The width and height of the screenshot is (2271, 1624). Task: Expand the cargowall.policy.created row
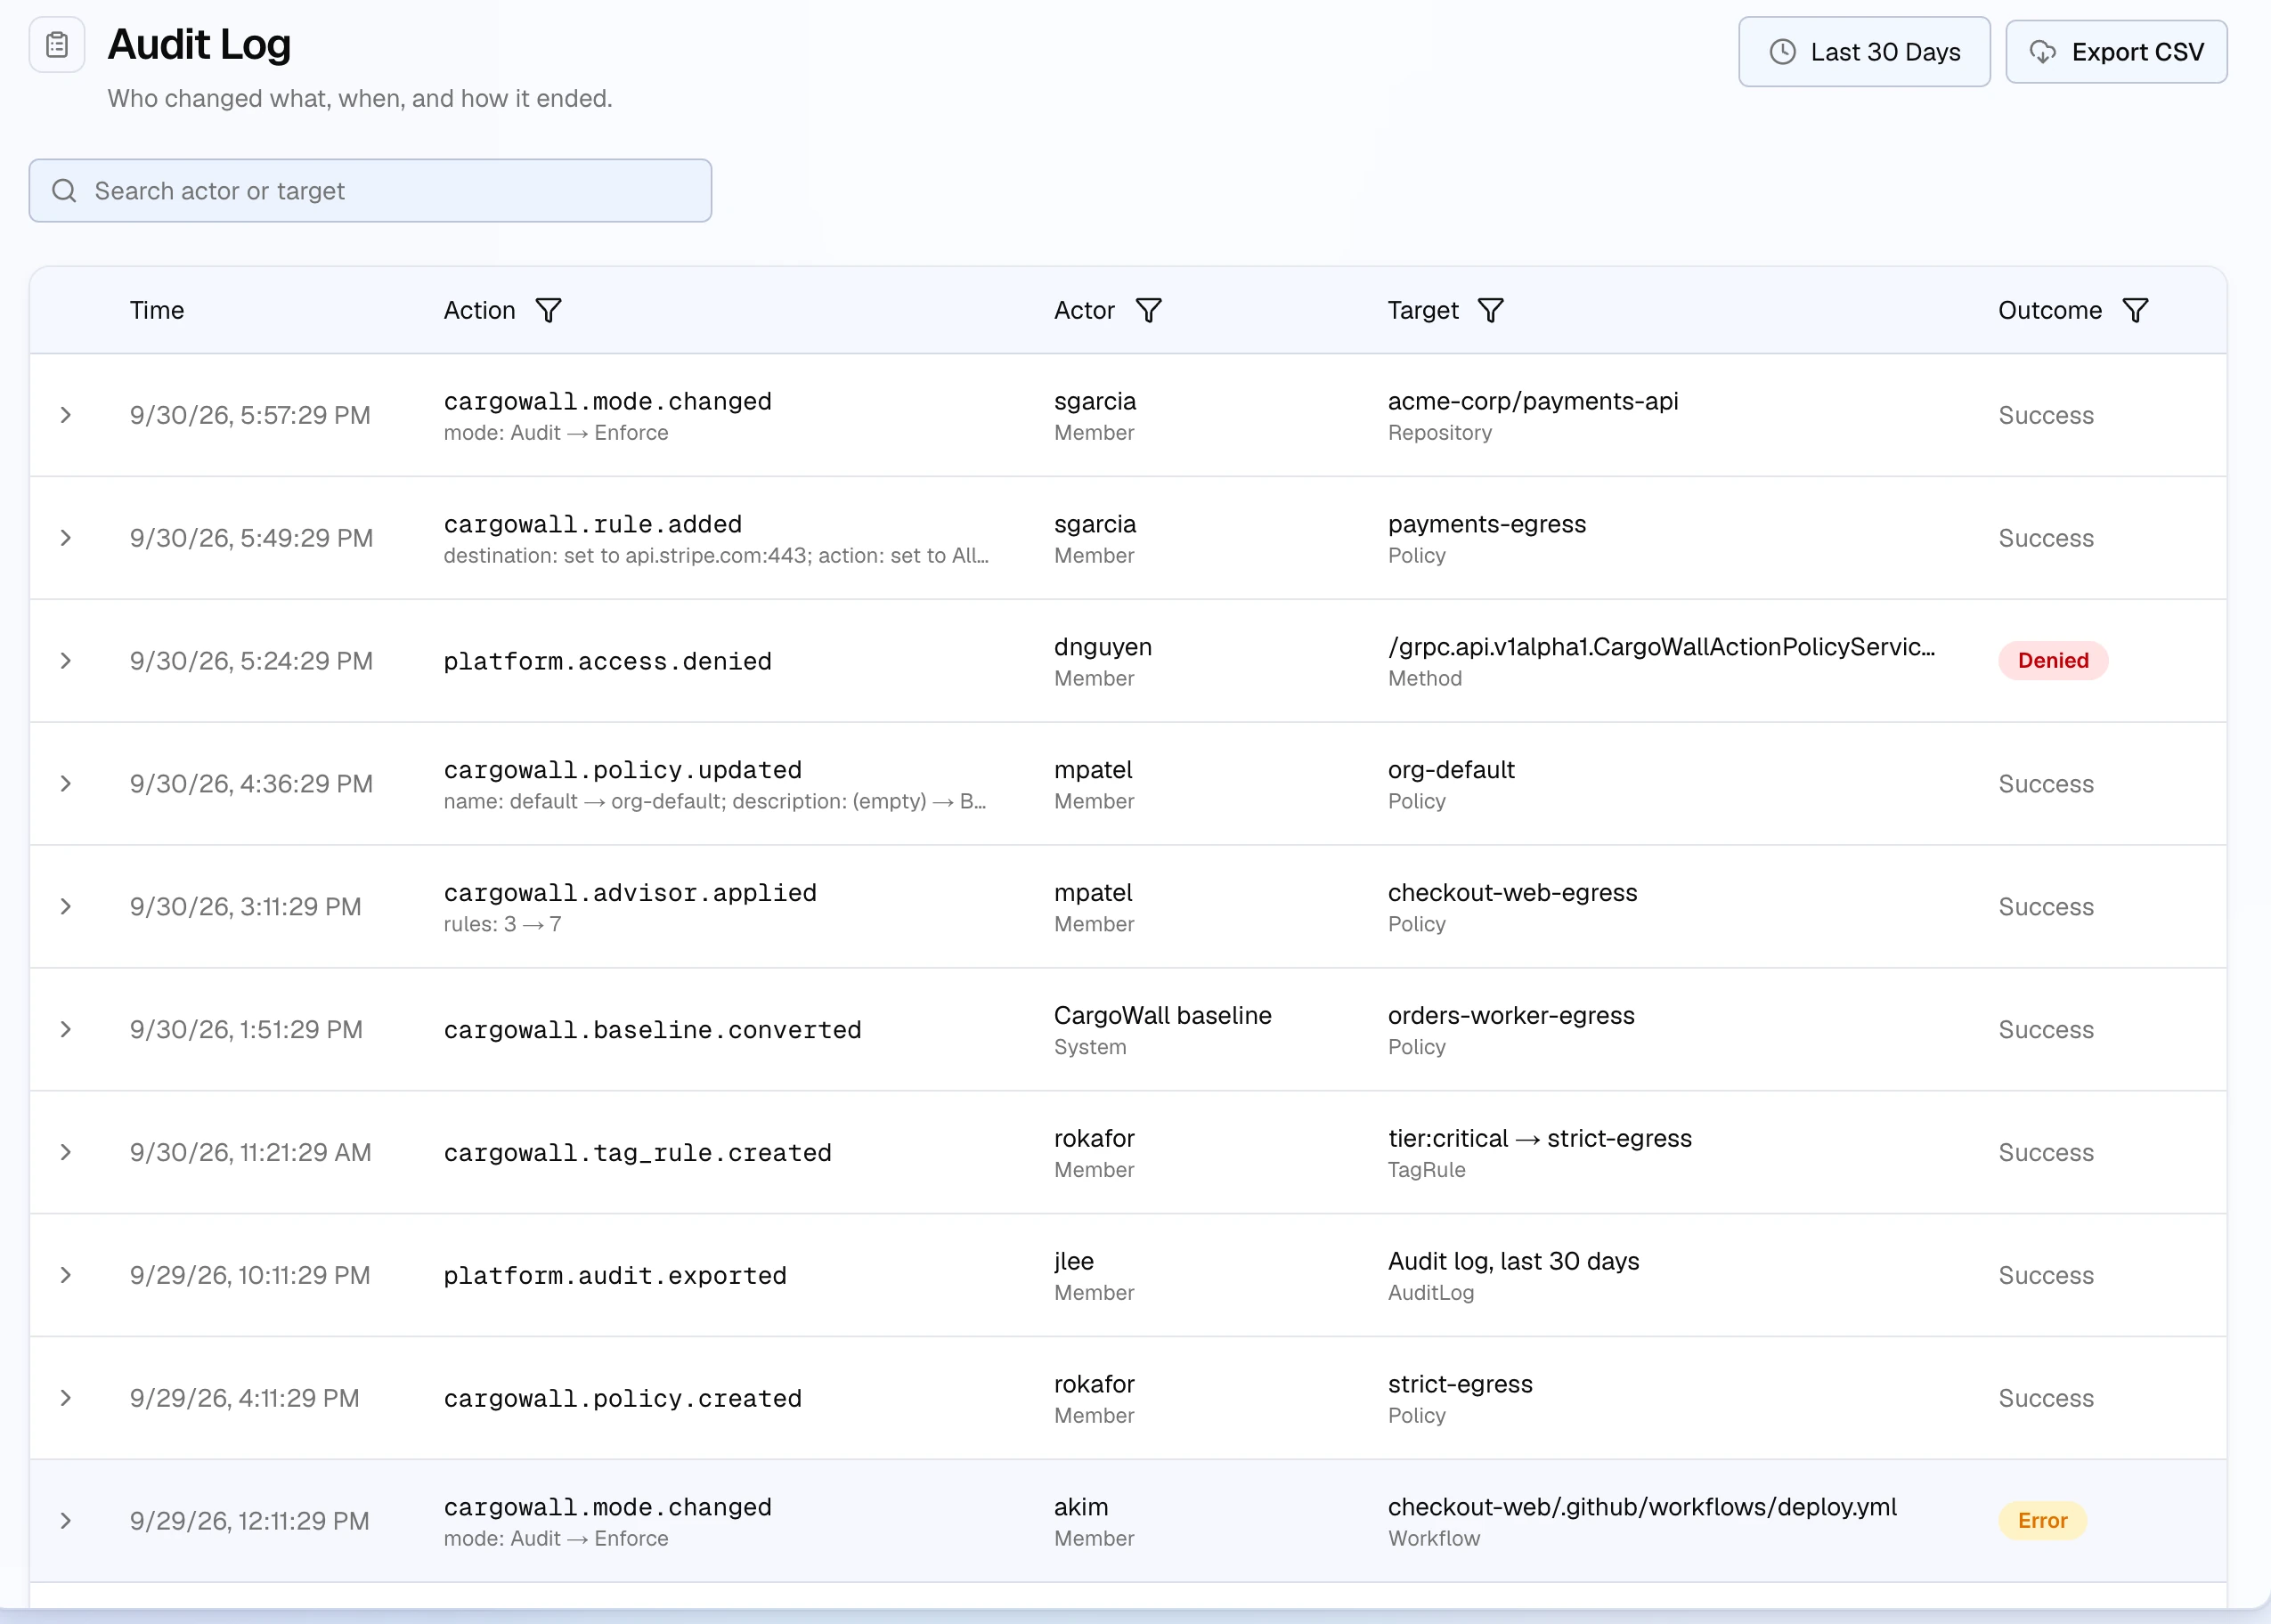[66, 1399]
